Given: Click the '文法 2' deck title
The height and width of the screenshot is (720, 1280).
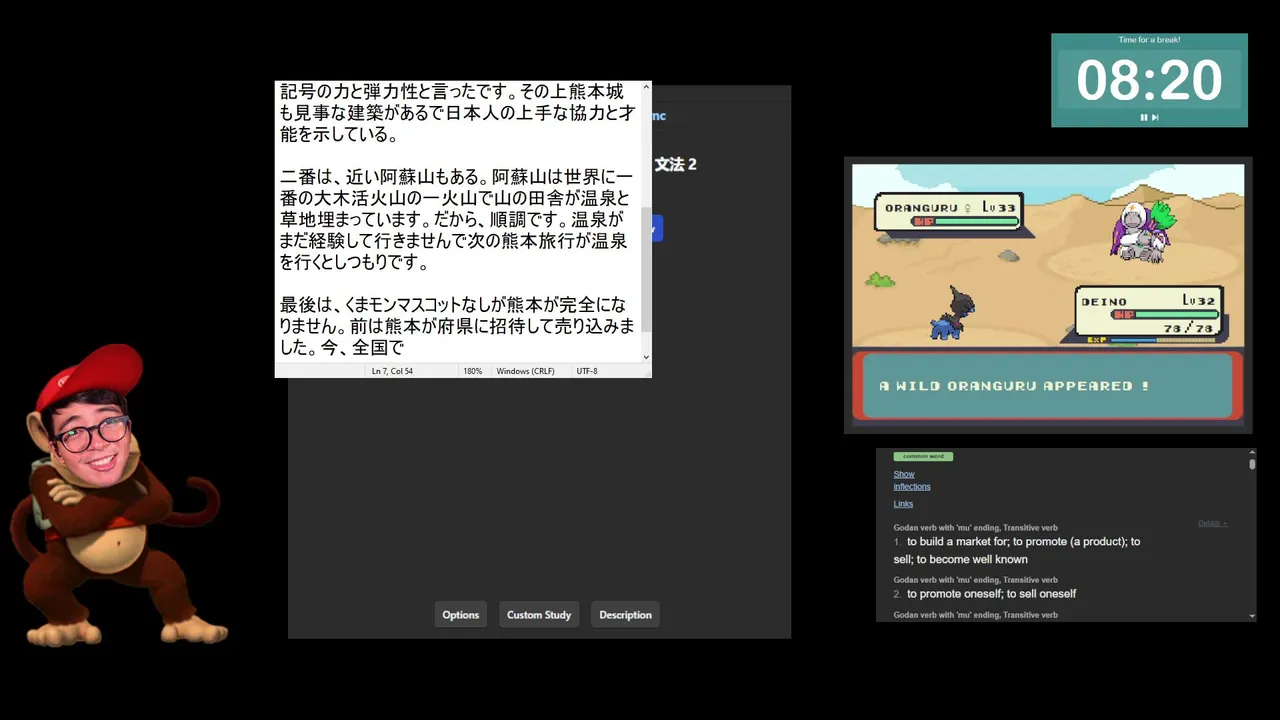Looking at the screenshot, I should 675,164.
